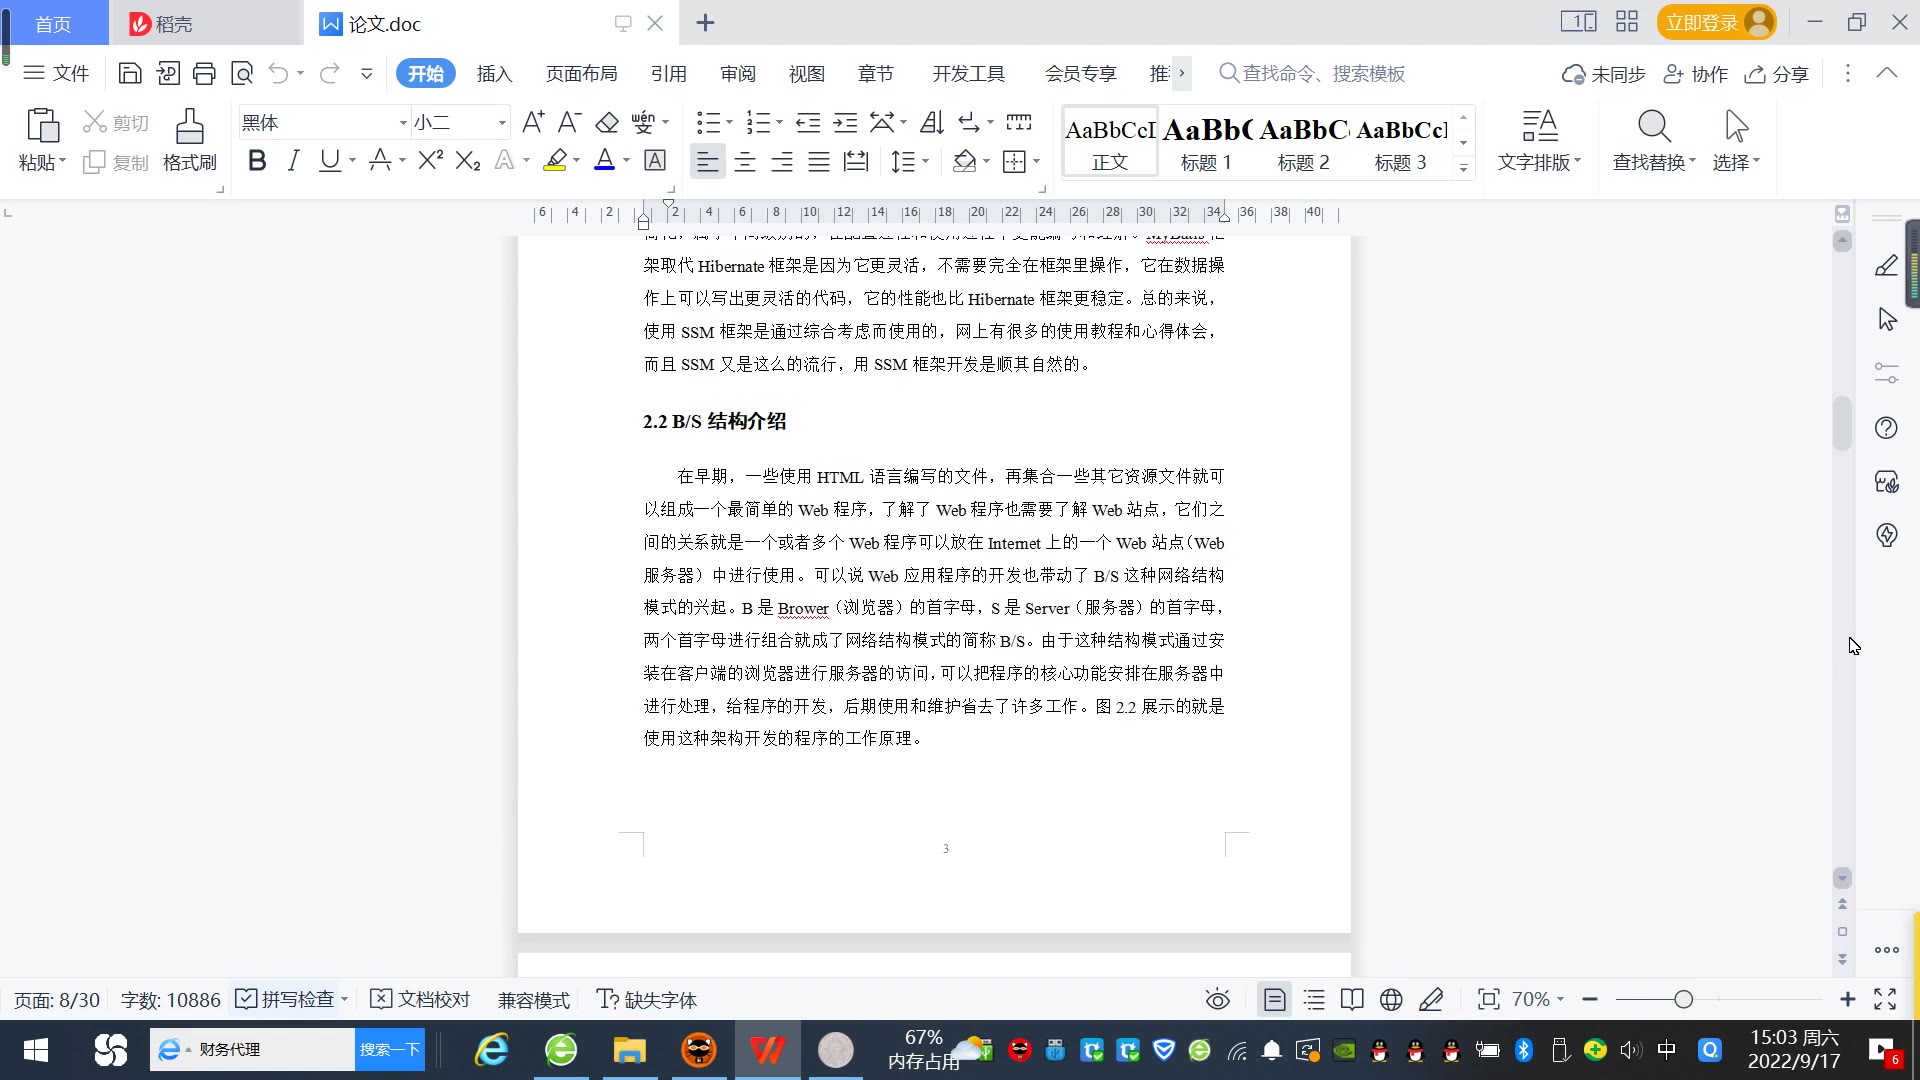The image size is (1920, 1080).
Task: Open the 审阅 ribbon tab
Action: 738,74
